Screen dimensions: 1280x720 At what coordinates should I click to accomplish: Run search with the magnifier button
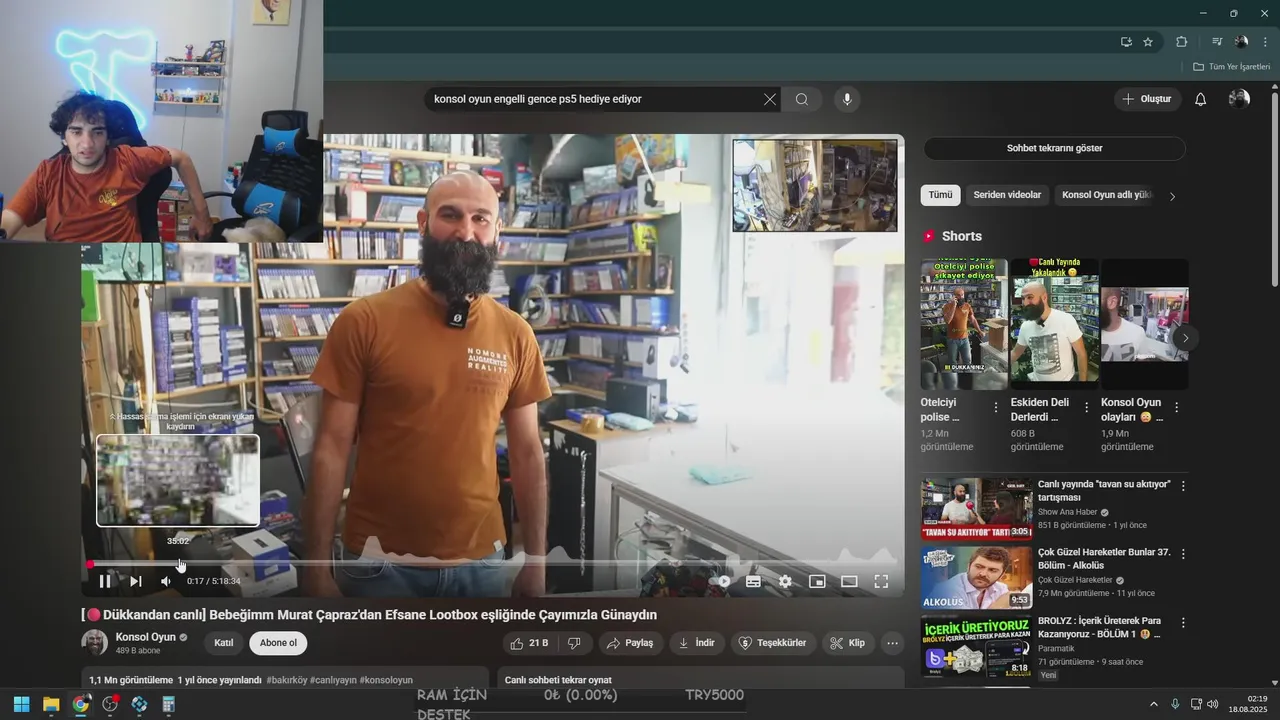pyautogui.click(x=802, y=99)
